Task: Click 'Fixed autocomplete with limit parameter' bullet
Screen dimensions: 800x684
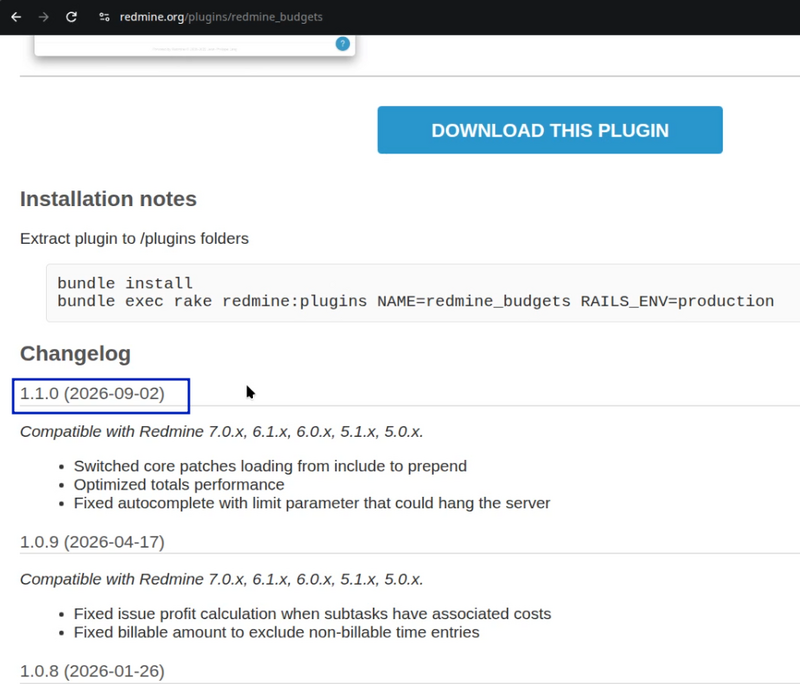Action: click(x=312, y=503)
